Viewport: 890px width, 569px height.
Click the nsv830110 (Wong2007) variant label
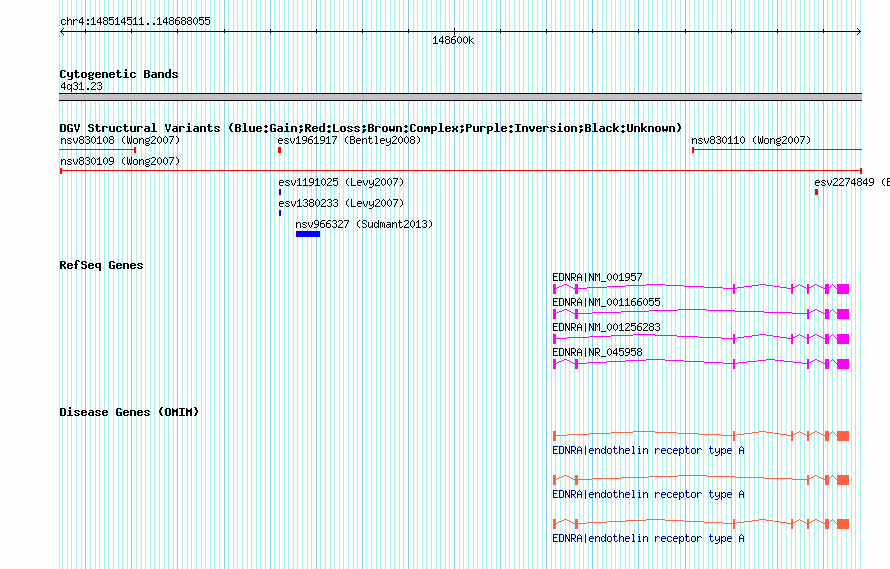751,140
